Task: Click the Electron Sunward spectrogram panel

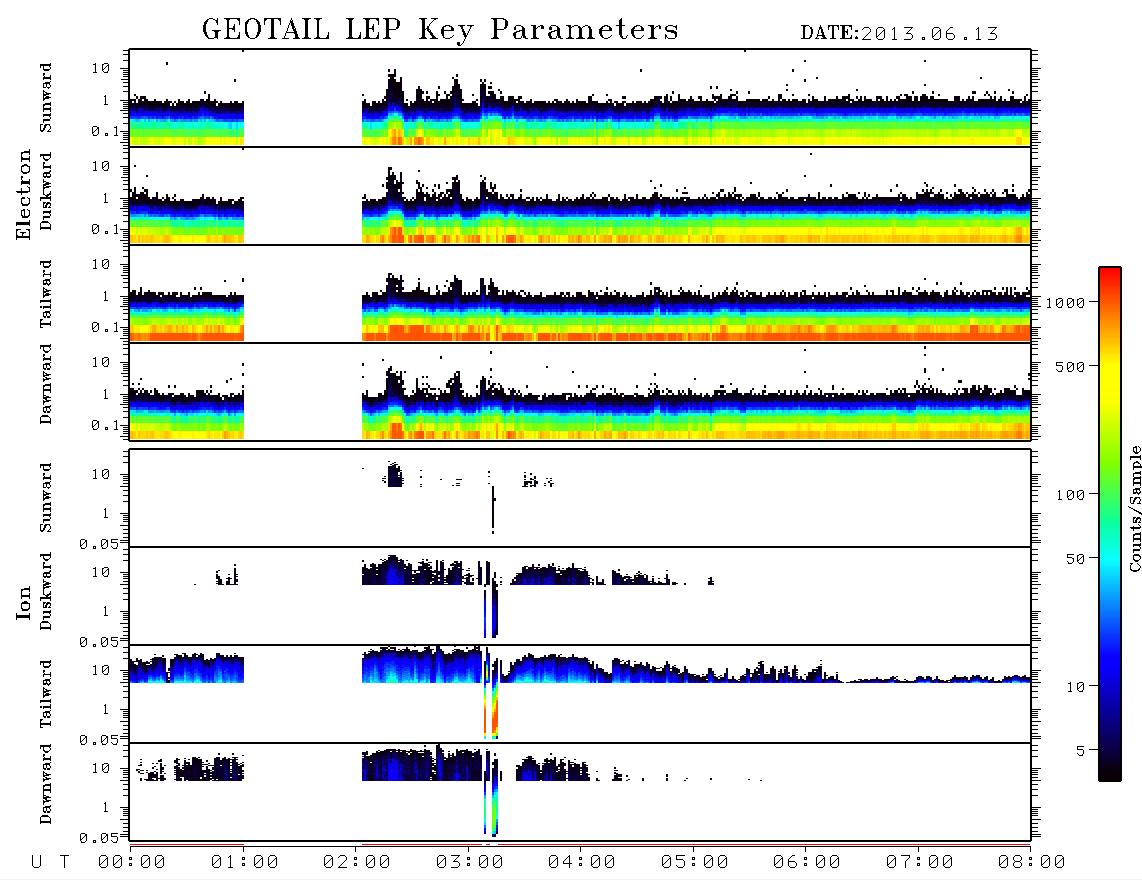Action: point(580,98)
